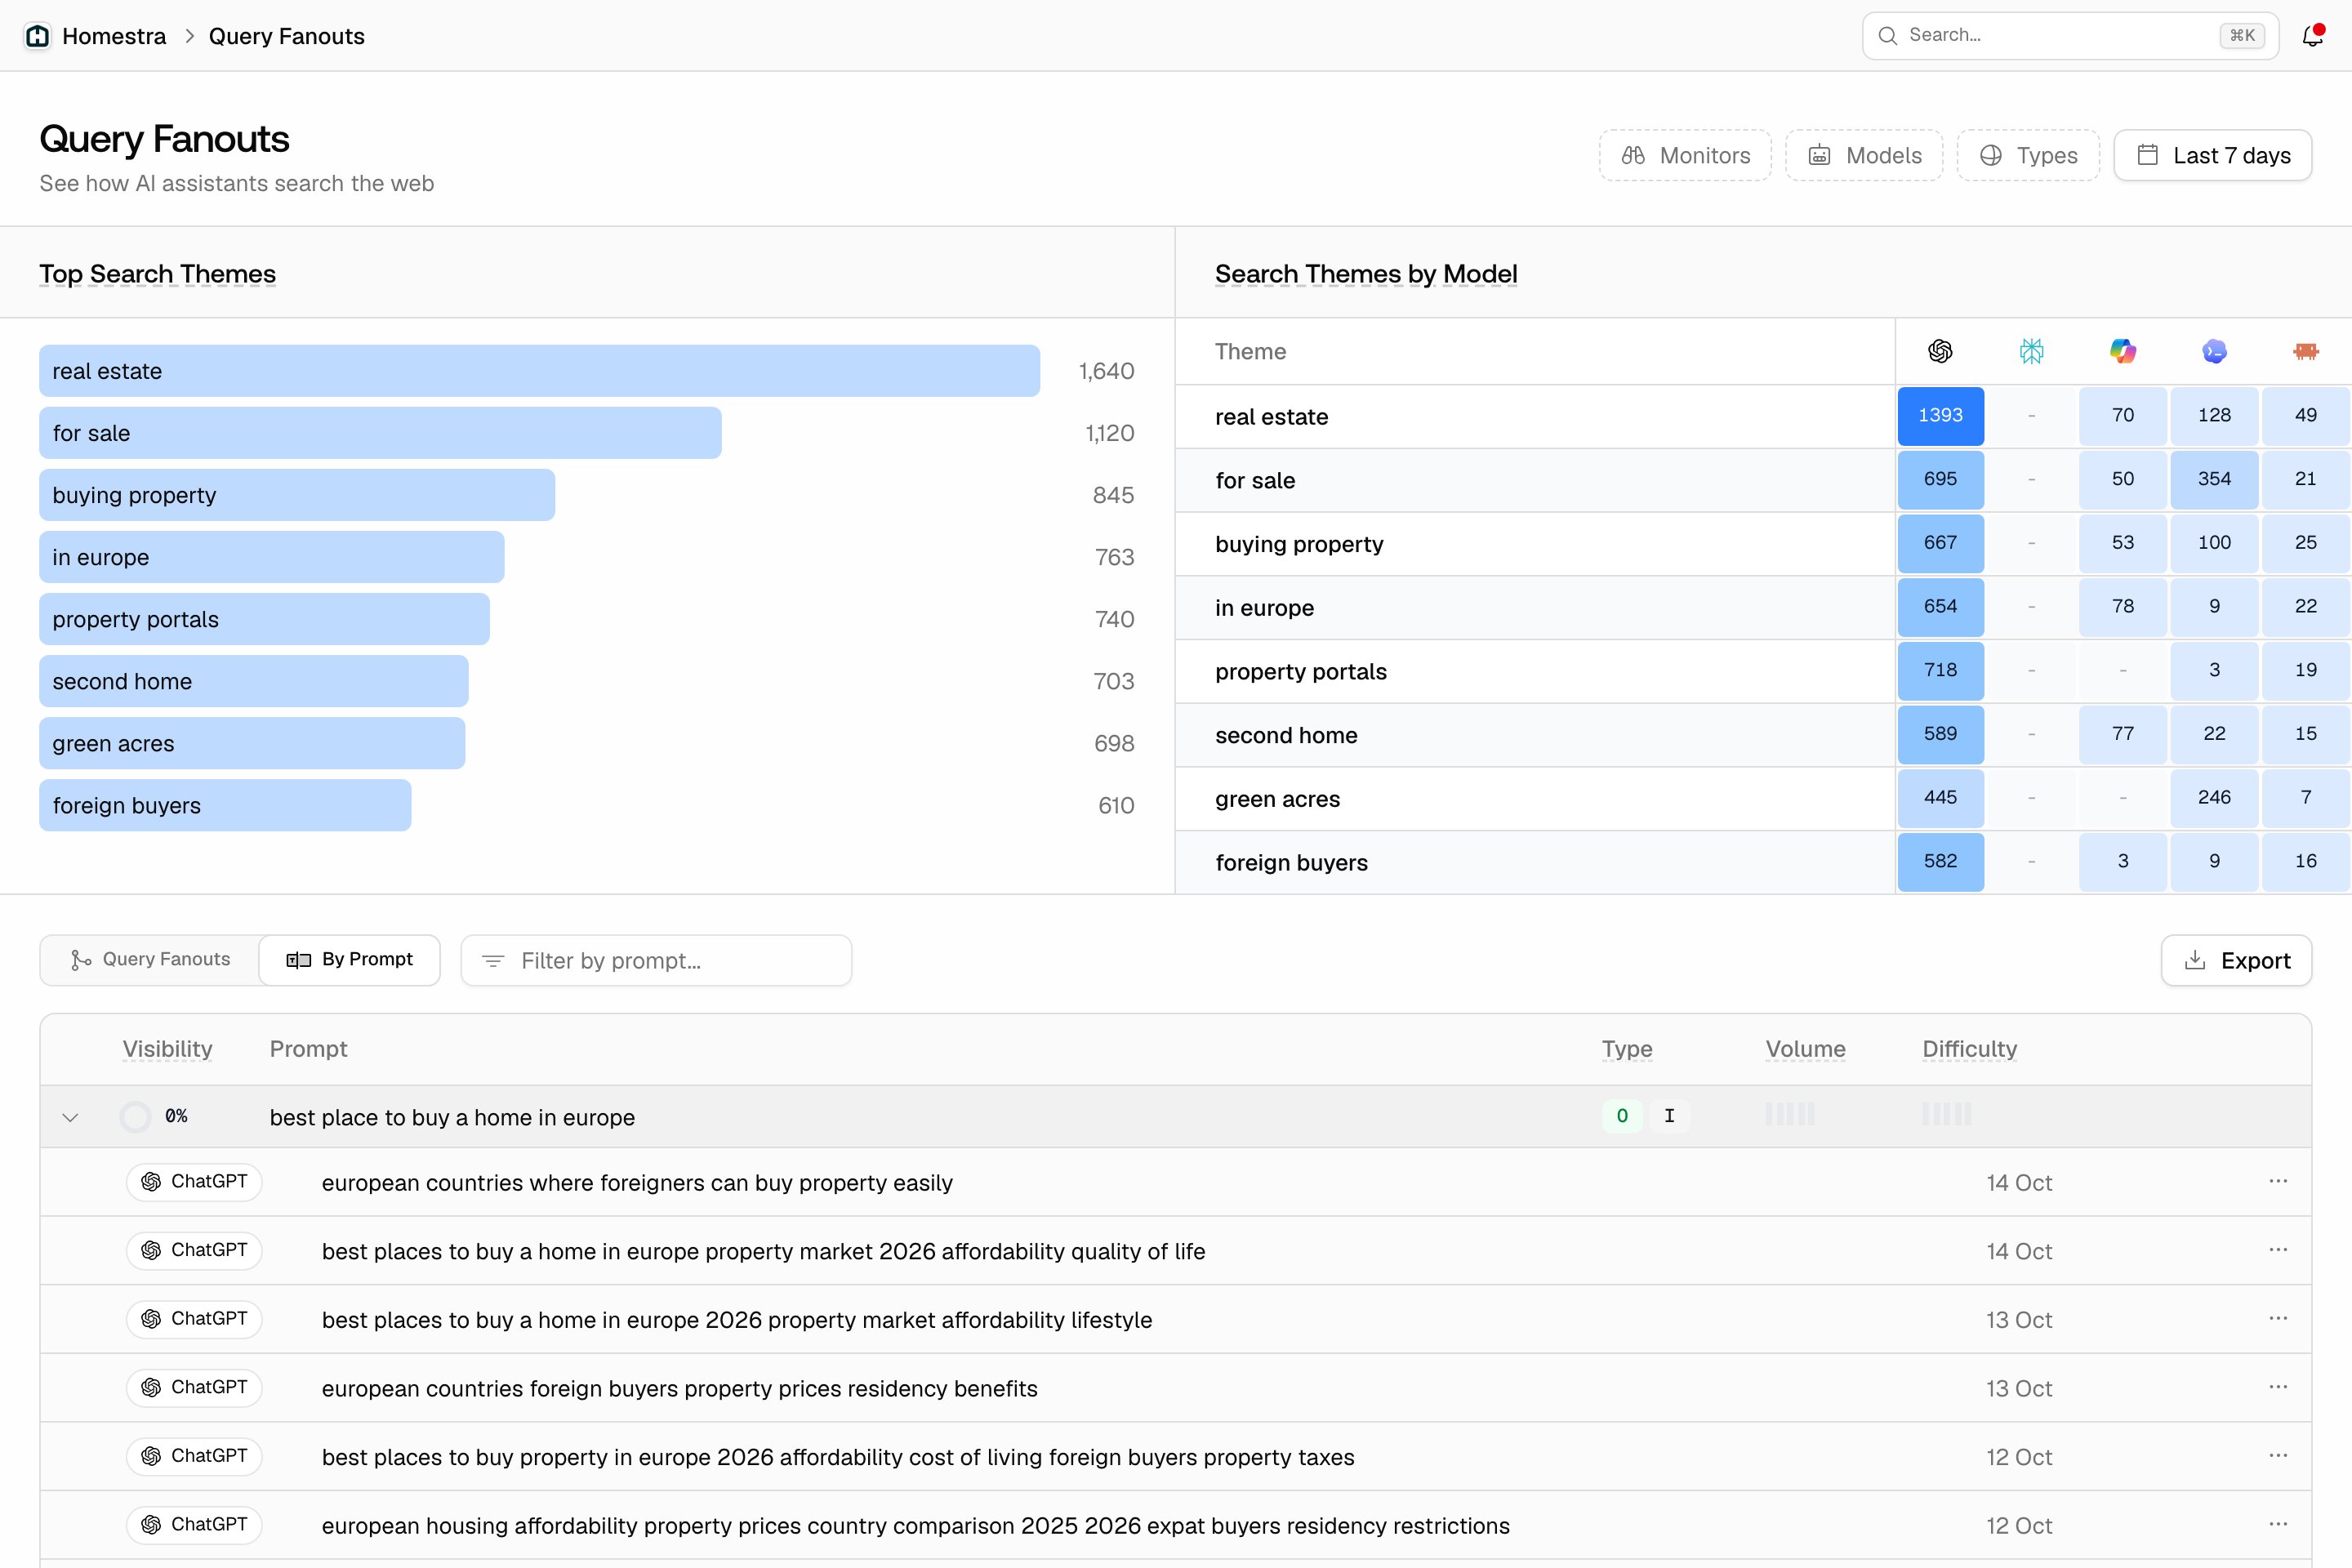Viewport: 2352px width, 1568px height.
Task: Click the dark blue 1393 heatmap cell
Action: pos(1940,415)
